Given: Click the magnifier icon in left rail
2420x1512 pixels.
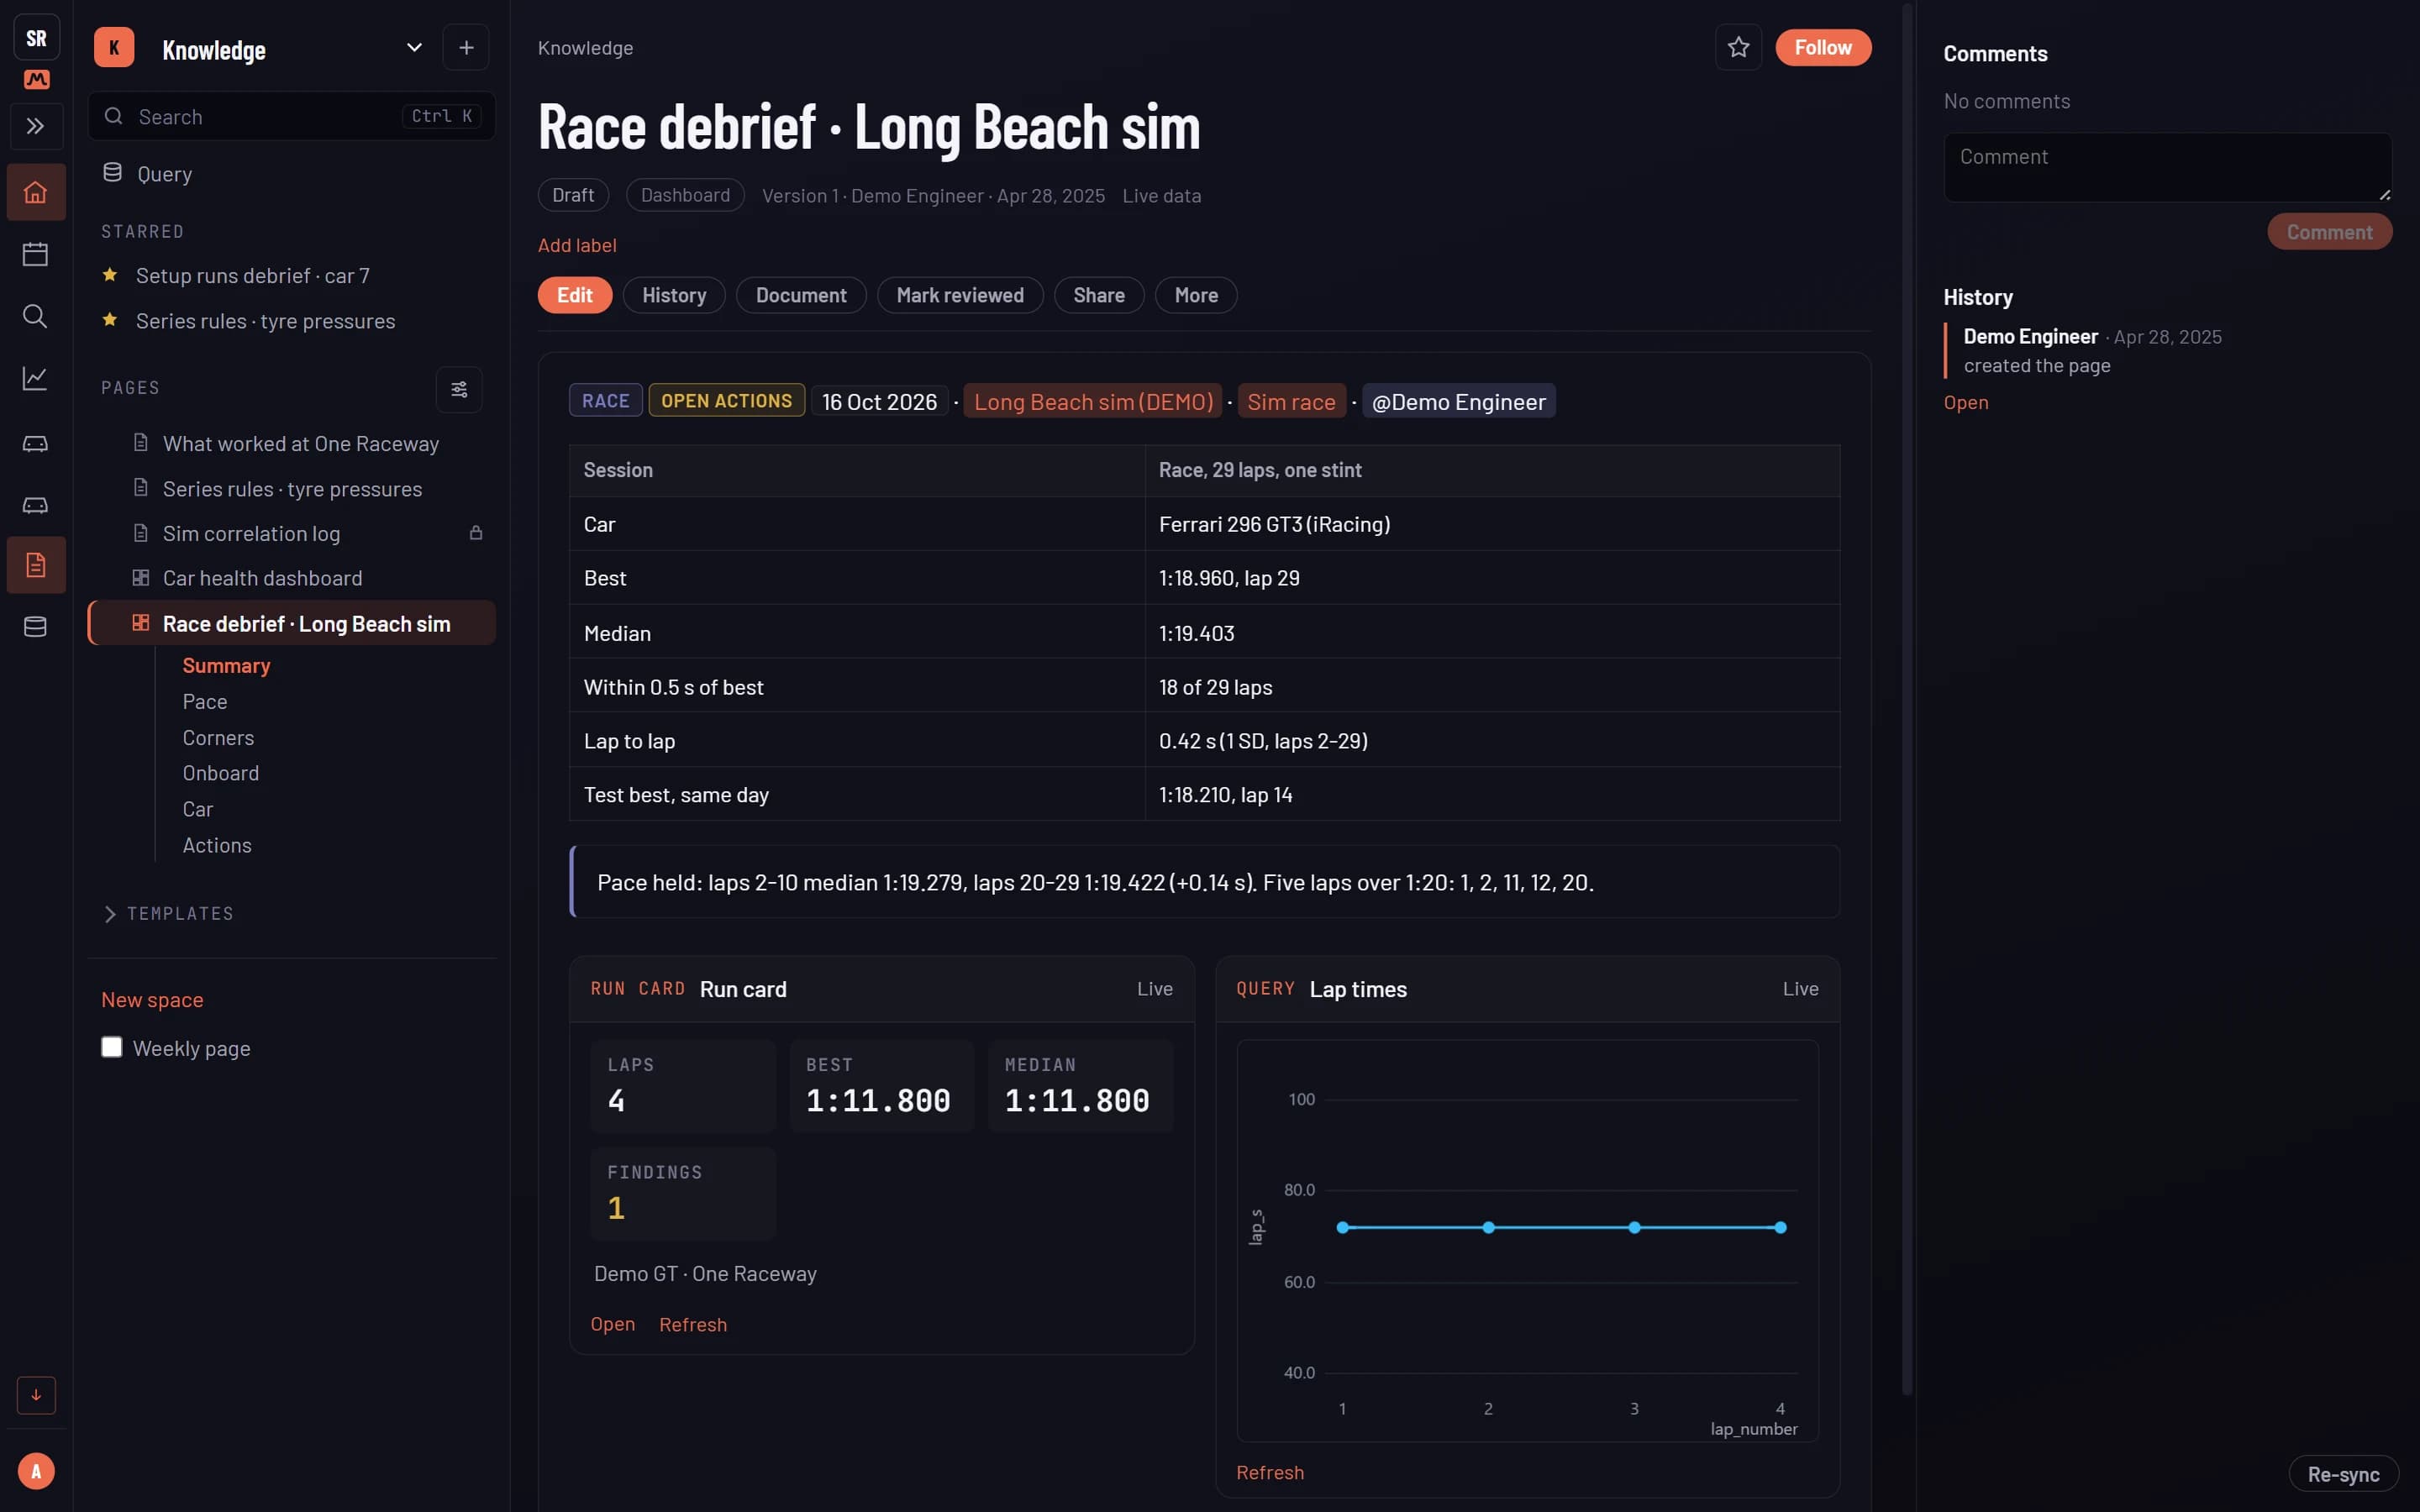Looking at the screenshot, I should (36, 316).
